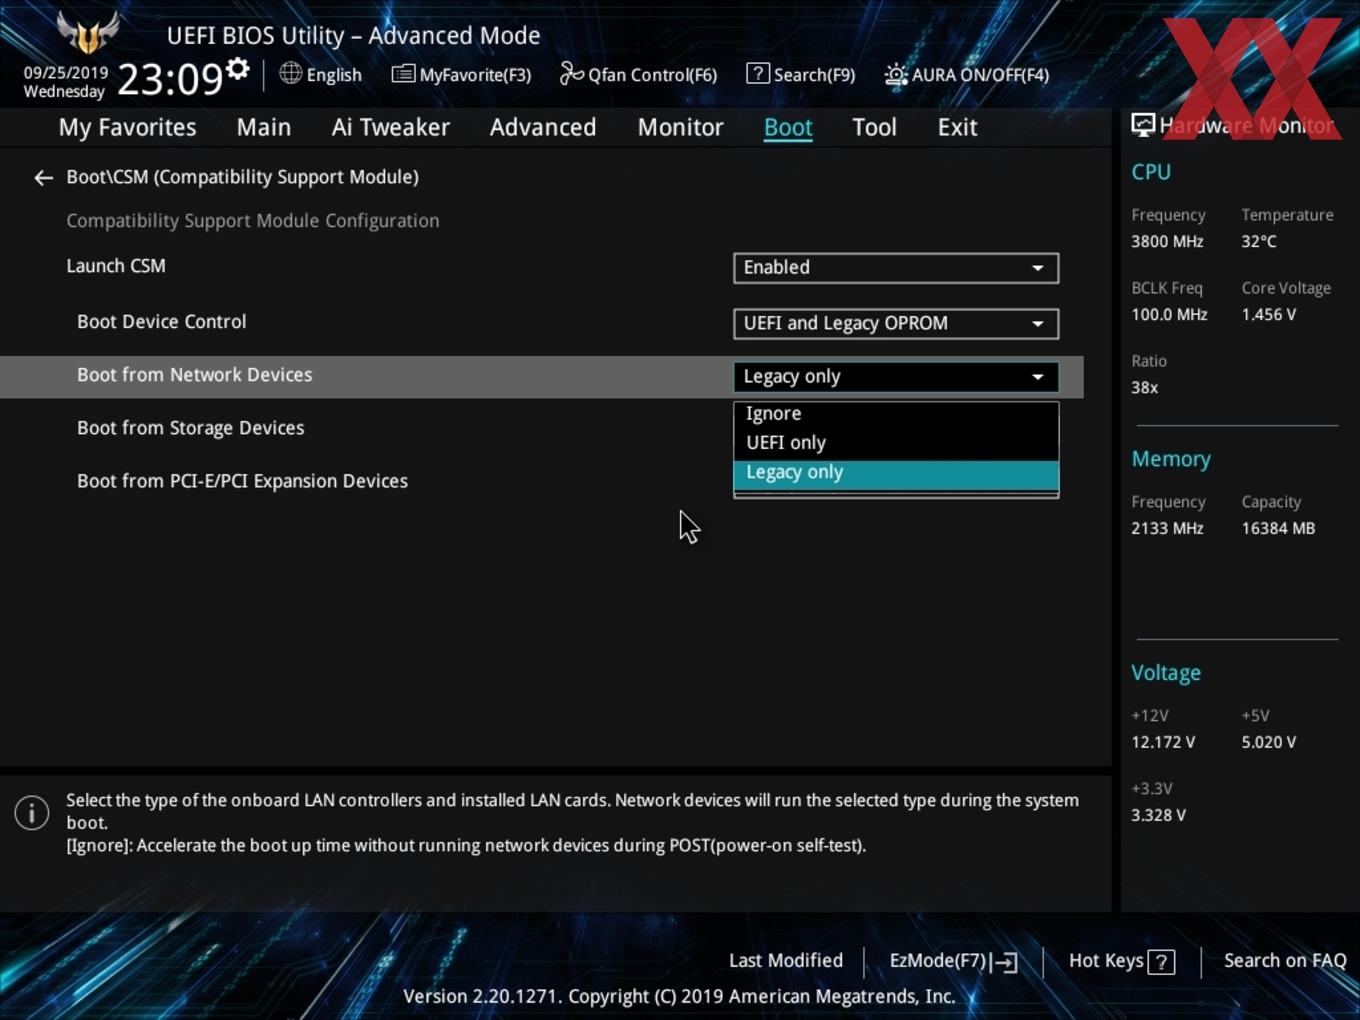Select Legacy only highlighted option
The width and height of the screenshot is (1360, 1020).
895,474
